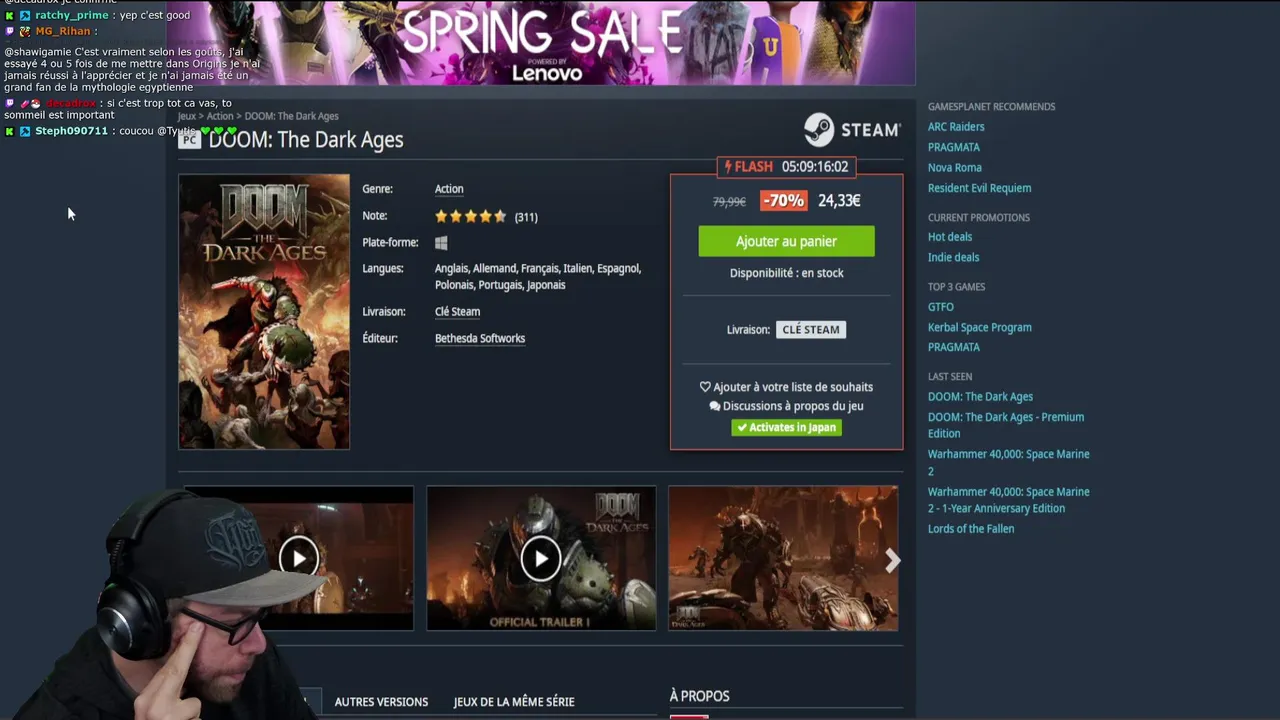Click chat username MG_Rihan

tap(63, 31)
